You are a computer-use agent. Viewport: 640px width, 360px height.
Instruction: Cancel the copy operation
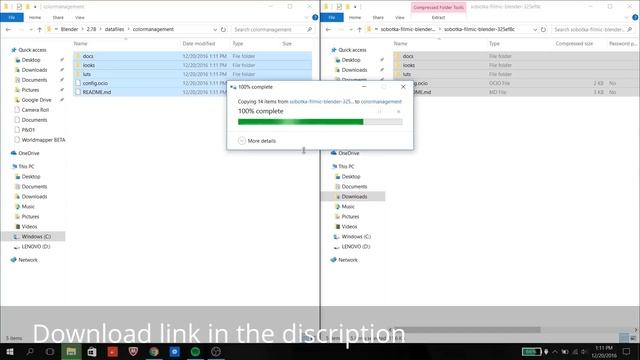point(398,111)
